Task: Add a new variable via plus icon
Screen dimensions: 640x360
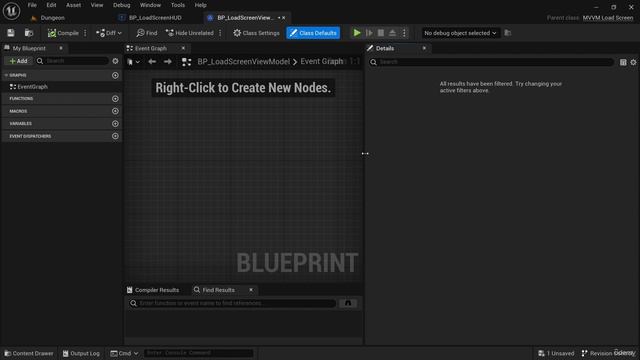Action: pos(116,124)
